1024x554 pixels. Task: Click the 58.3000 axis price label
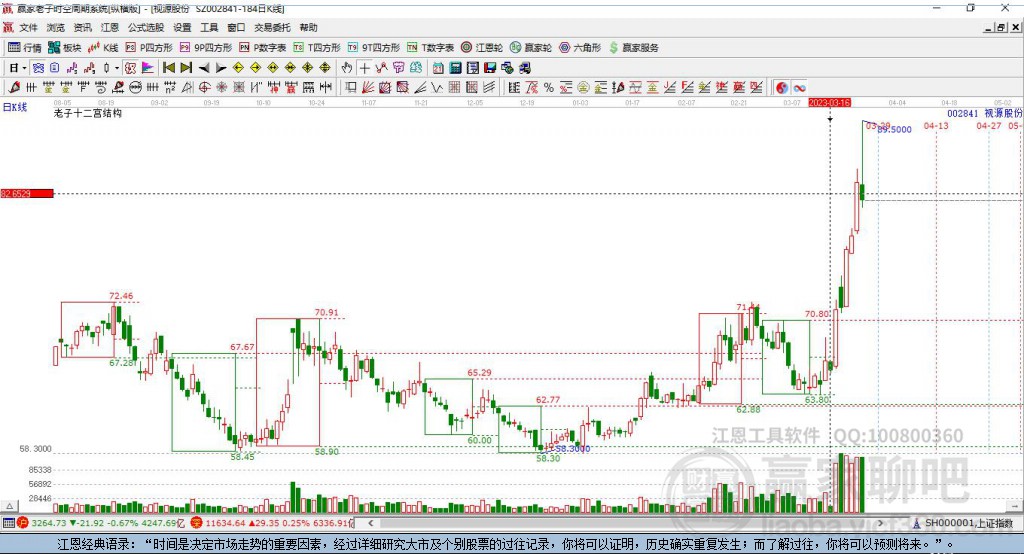point(35,449)
